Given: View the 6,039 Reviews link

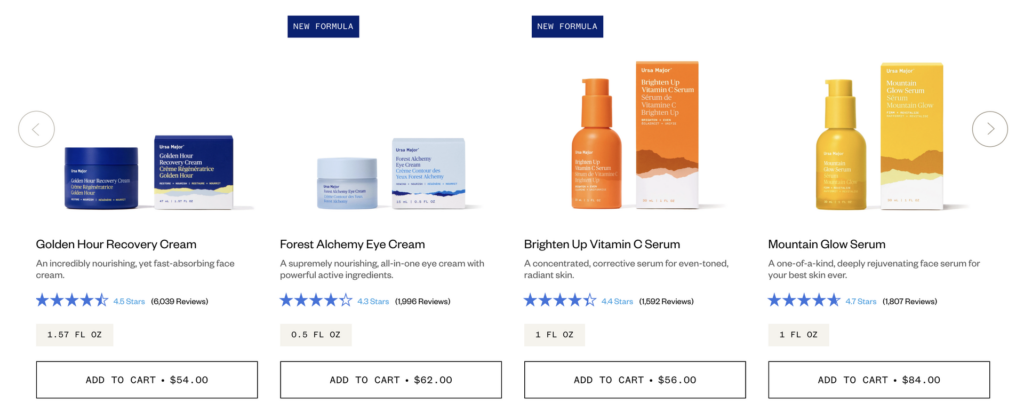Looking at the screenshot, I should pyautogui.click(x=180, y=302).
